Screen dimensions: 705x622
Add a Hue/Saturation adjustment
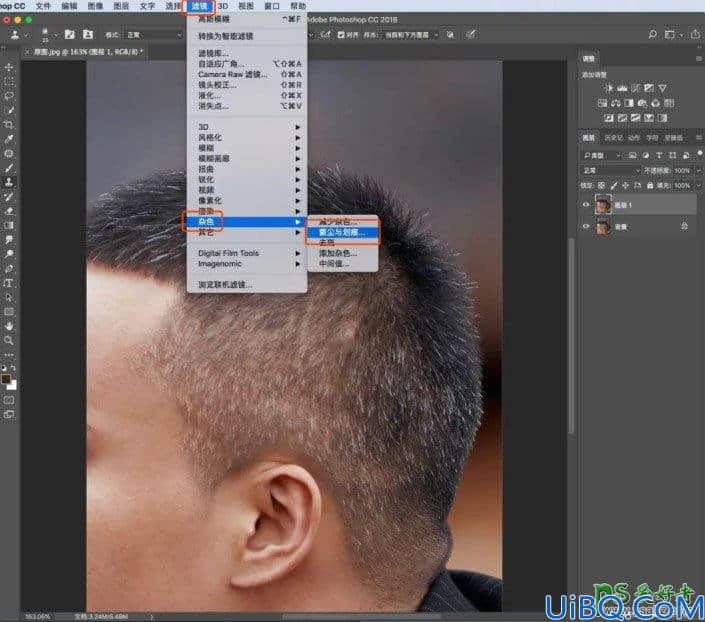pyautogui.click(x=602, y=103)
